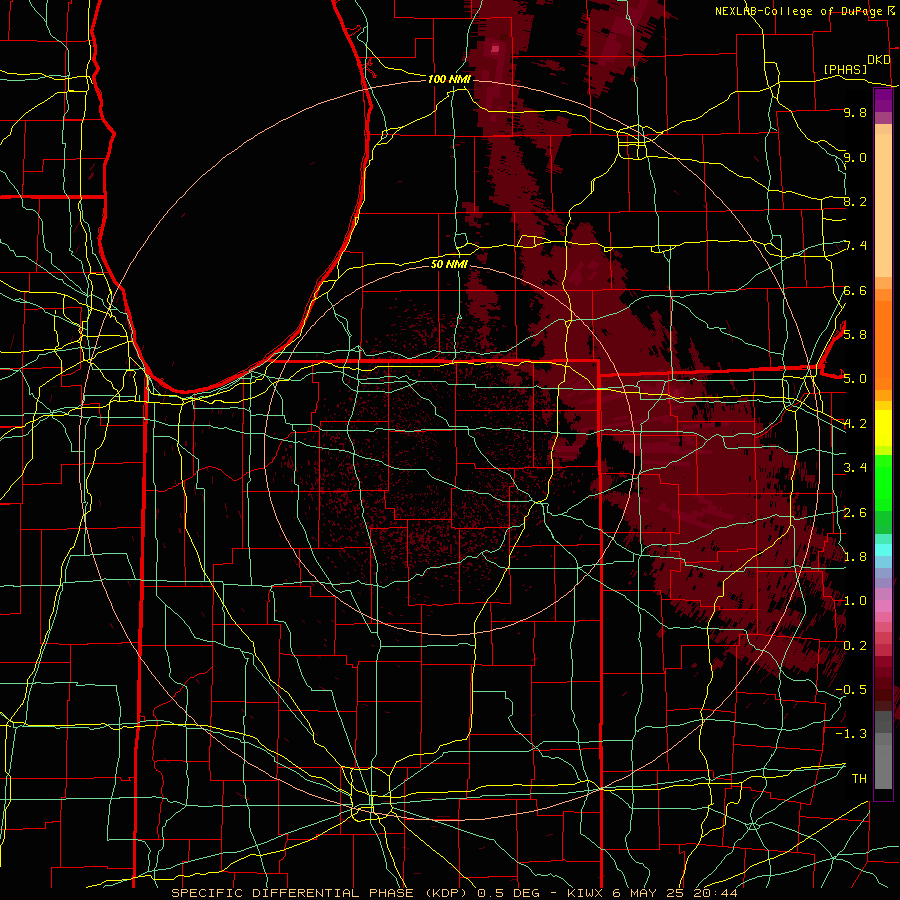Click the 8.2 legend value
900x900 pixels.
(x=855, y=201)
